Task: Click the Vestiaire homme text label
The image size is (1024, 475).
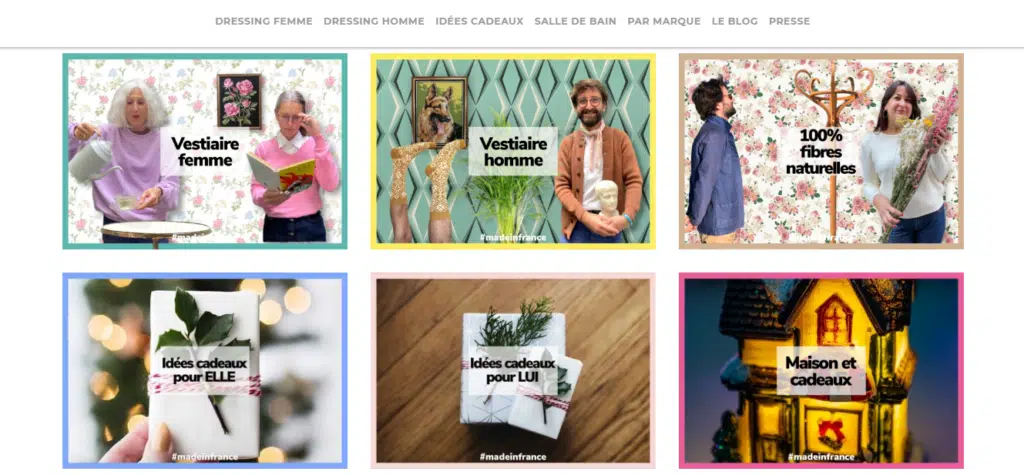Action: point(513,152)
